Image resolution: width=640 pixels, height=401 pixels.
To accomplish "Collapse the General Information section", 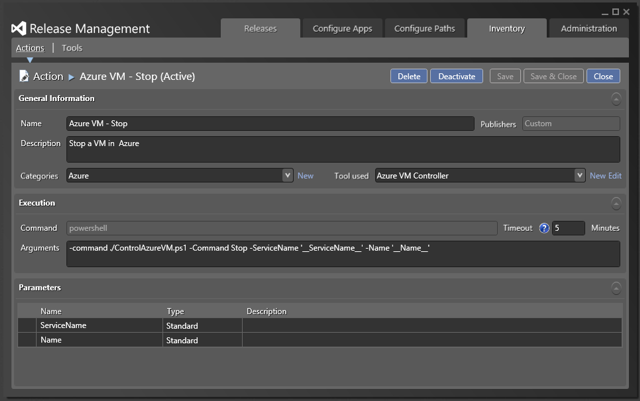I will click(616, 99).
